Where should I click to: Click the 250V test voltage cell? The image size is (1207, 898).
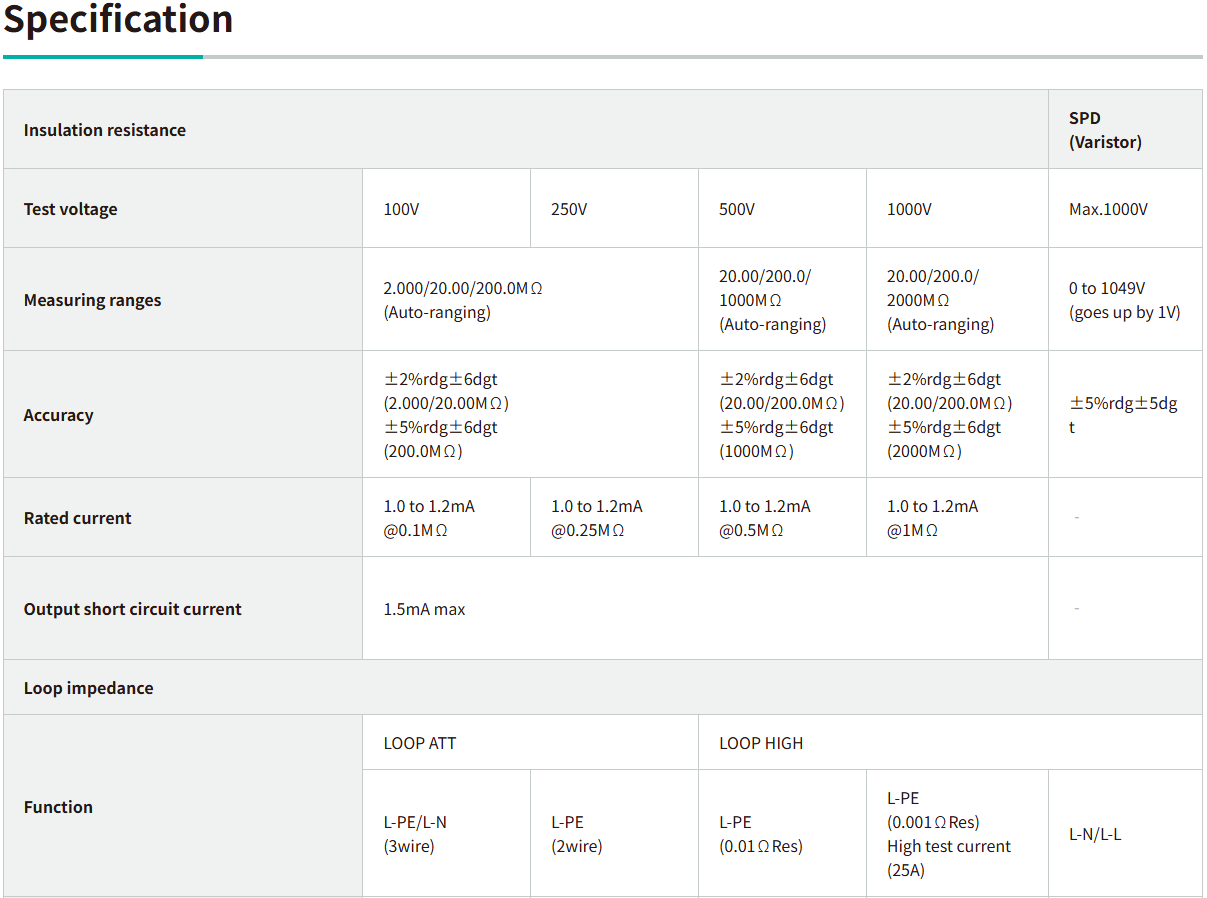[x=569, y=209]
